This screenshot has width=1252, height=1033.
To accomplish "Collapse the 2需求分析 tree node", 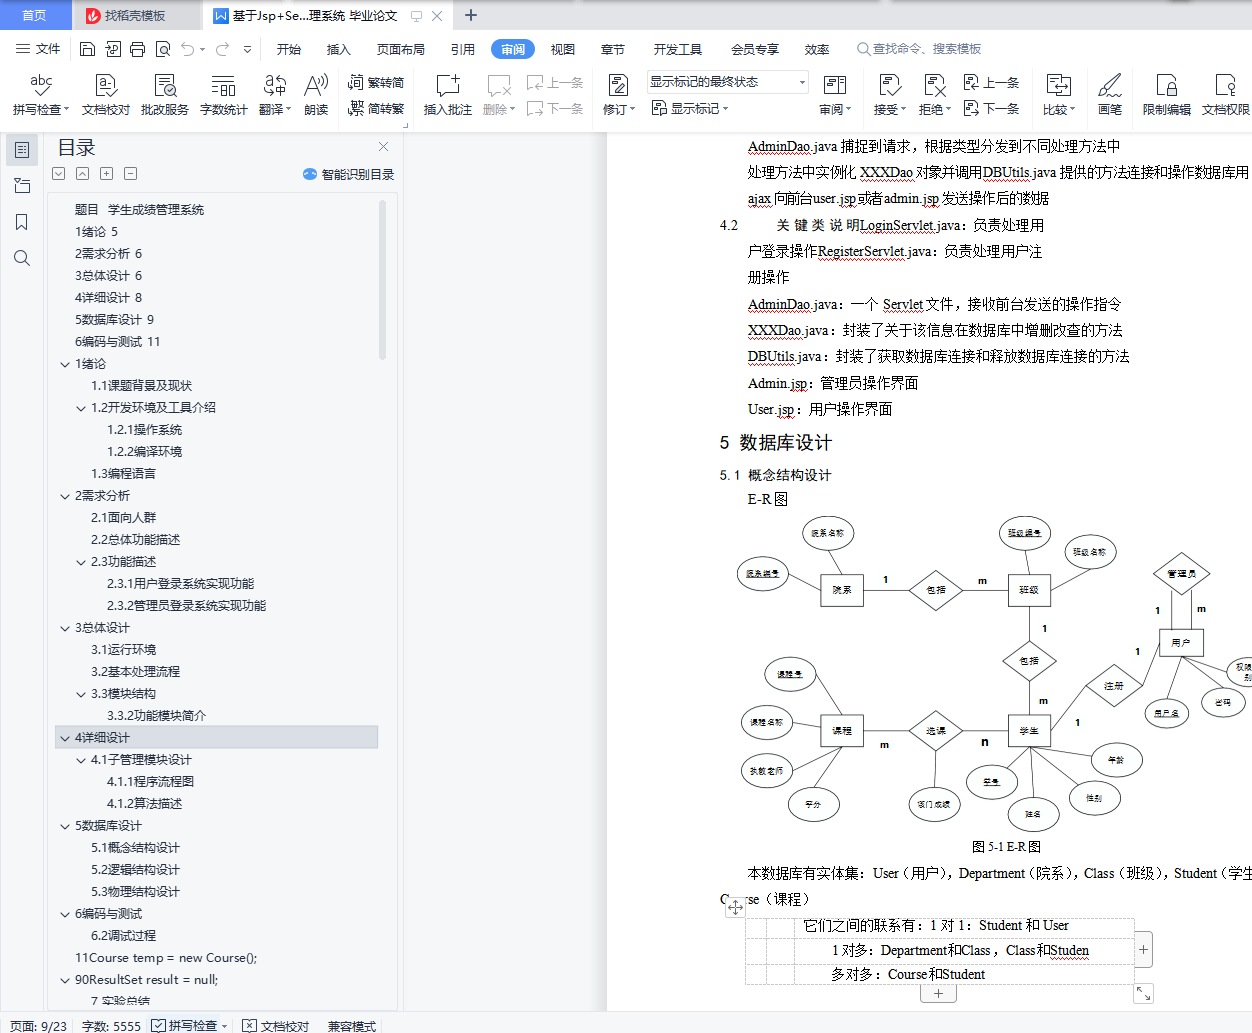I will pyautogui.click(x=65, y=497).
